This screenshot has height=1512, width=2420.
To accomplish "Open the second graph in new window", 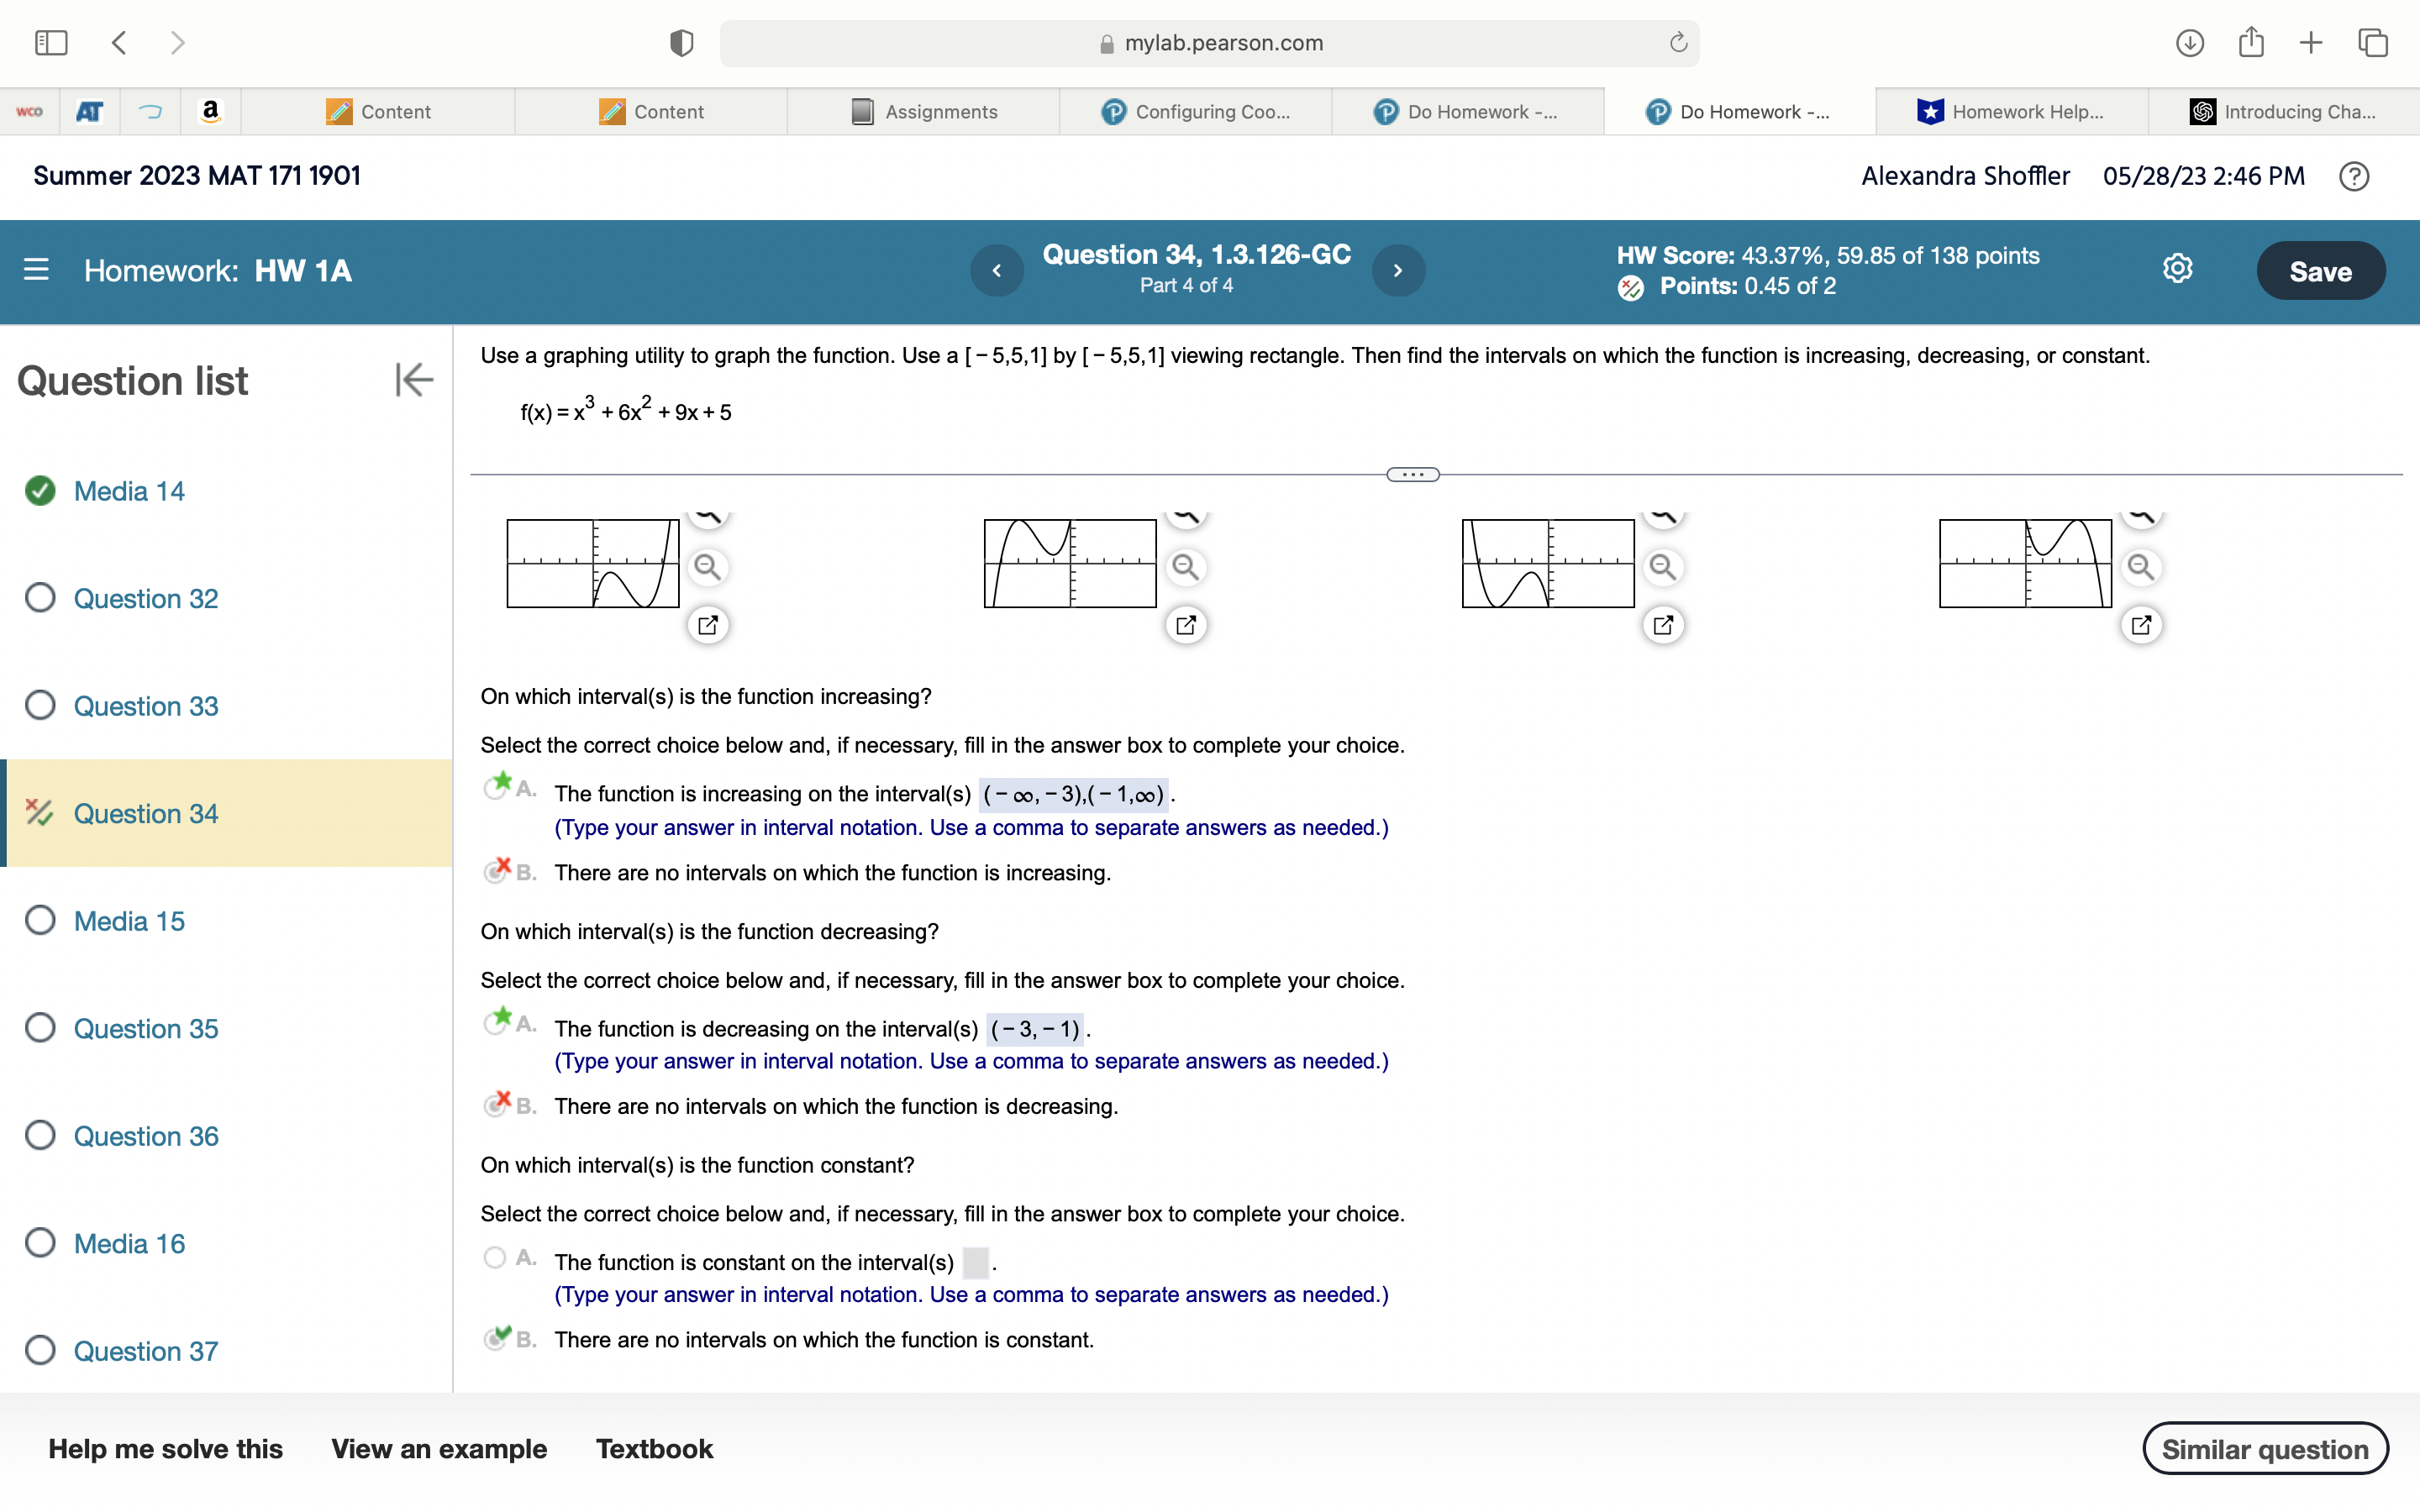I will 1186,625.
